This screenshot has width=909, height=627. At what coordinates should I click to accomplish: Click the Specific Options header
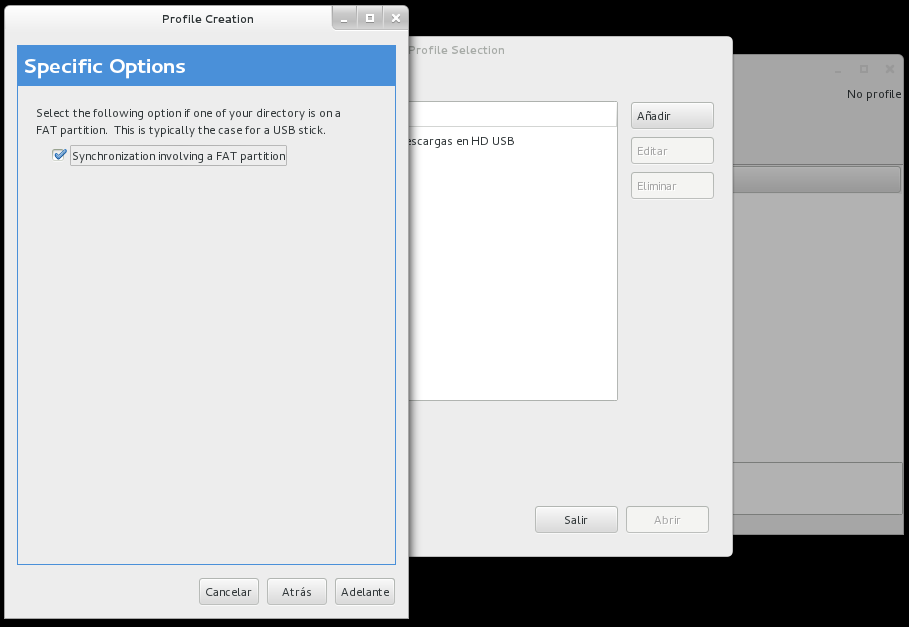[x=206, y=66]
